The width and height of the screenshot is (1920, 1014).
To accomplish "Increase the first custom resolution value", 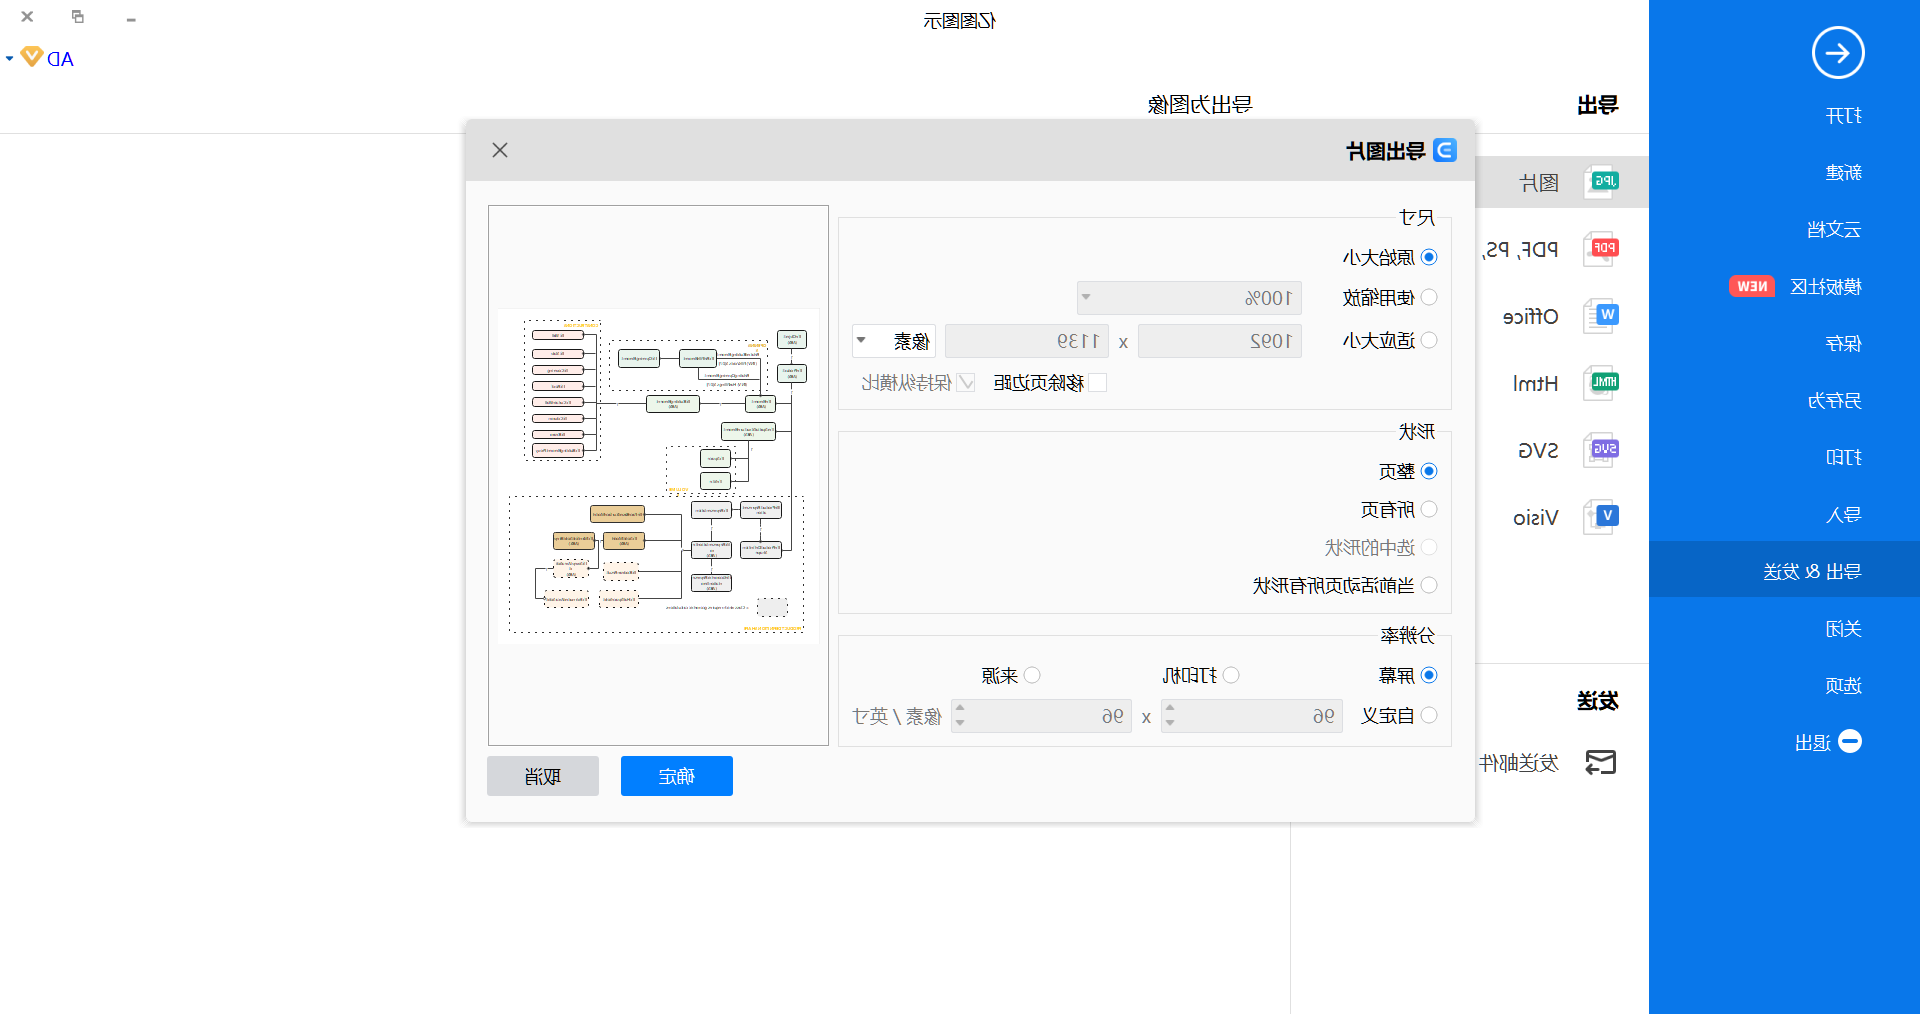I will coord(1170,708).
